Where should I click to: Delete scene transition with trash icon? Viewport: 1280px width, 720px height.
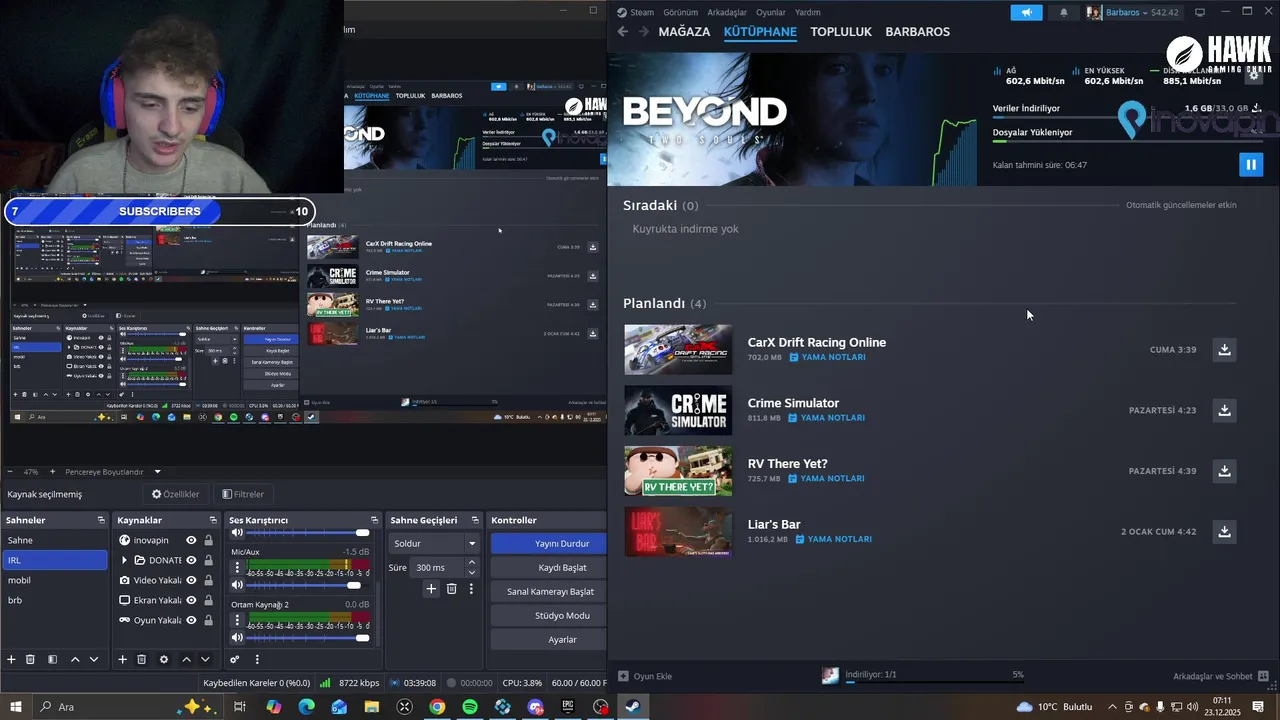coord(451,589)
